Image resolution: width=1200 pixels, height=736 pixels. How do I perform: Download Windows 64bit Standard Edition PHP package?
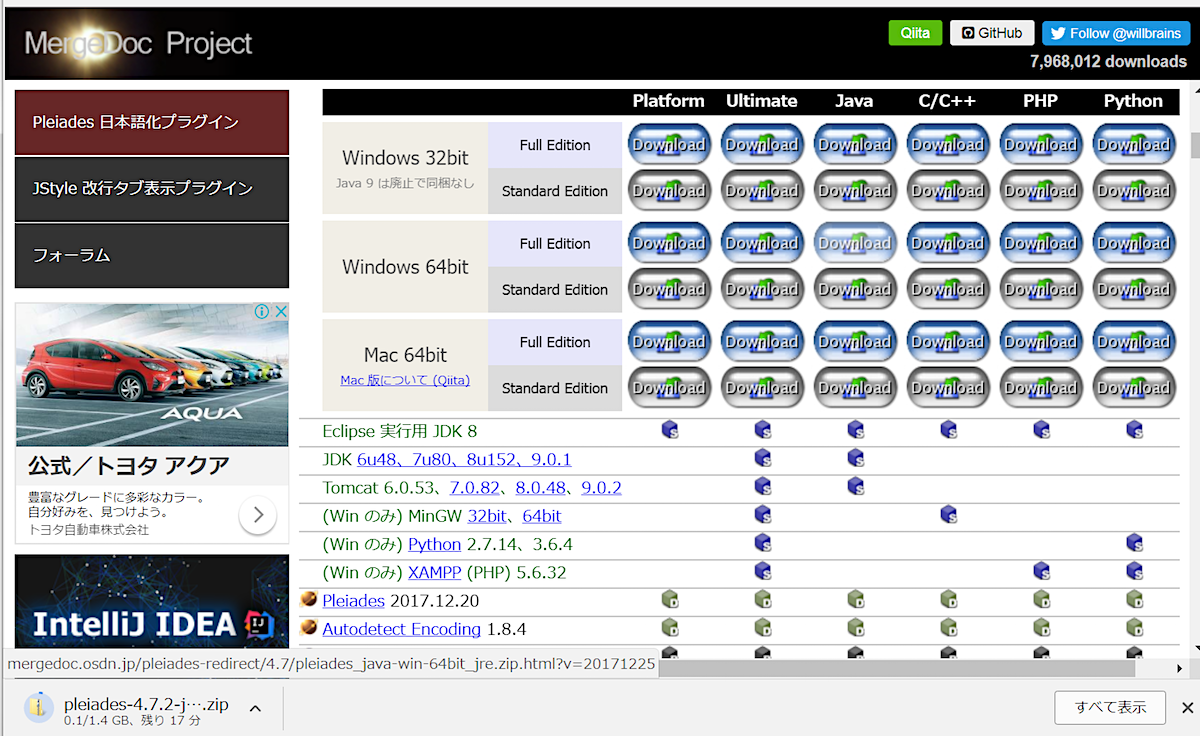(x=1040, y=289)
